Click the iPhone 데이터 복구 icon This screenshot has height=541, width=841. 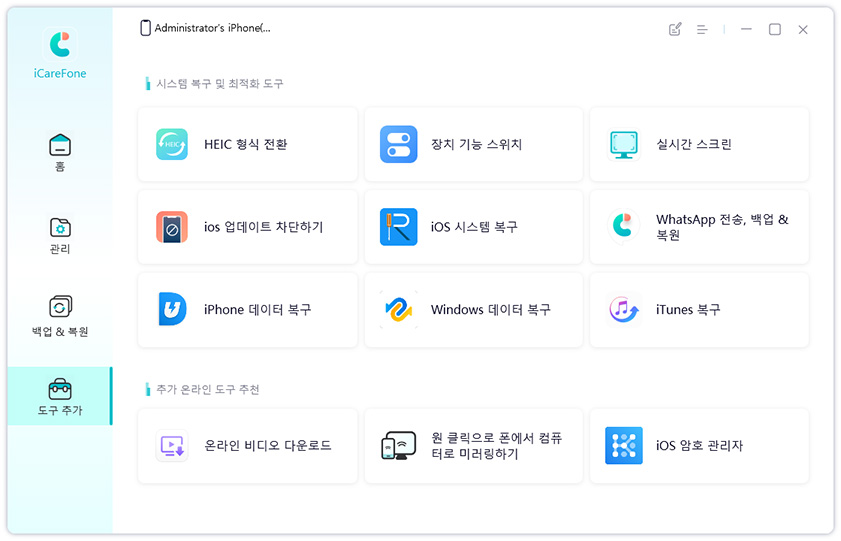tap(172, 309)
